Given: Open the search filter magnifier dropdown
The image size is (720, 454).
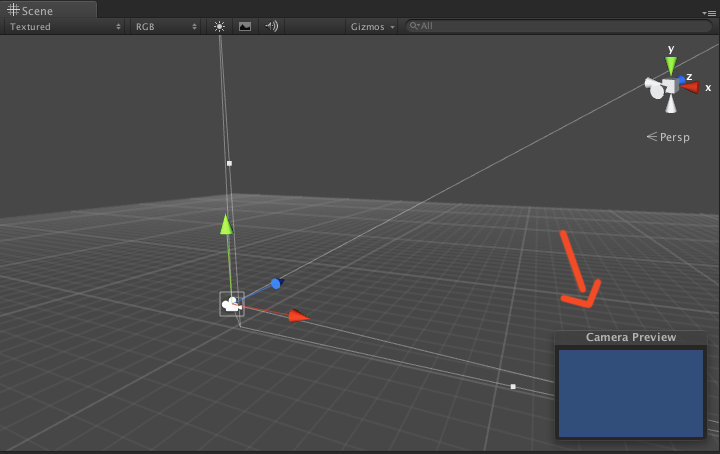Looking at the screenshot, I should coord(415,26).
